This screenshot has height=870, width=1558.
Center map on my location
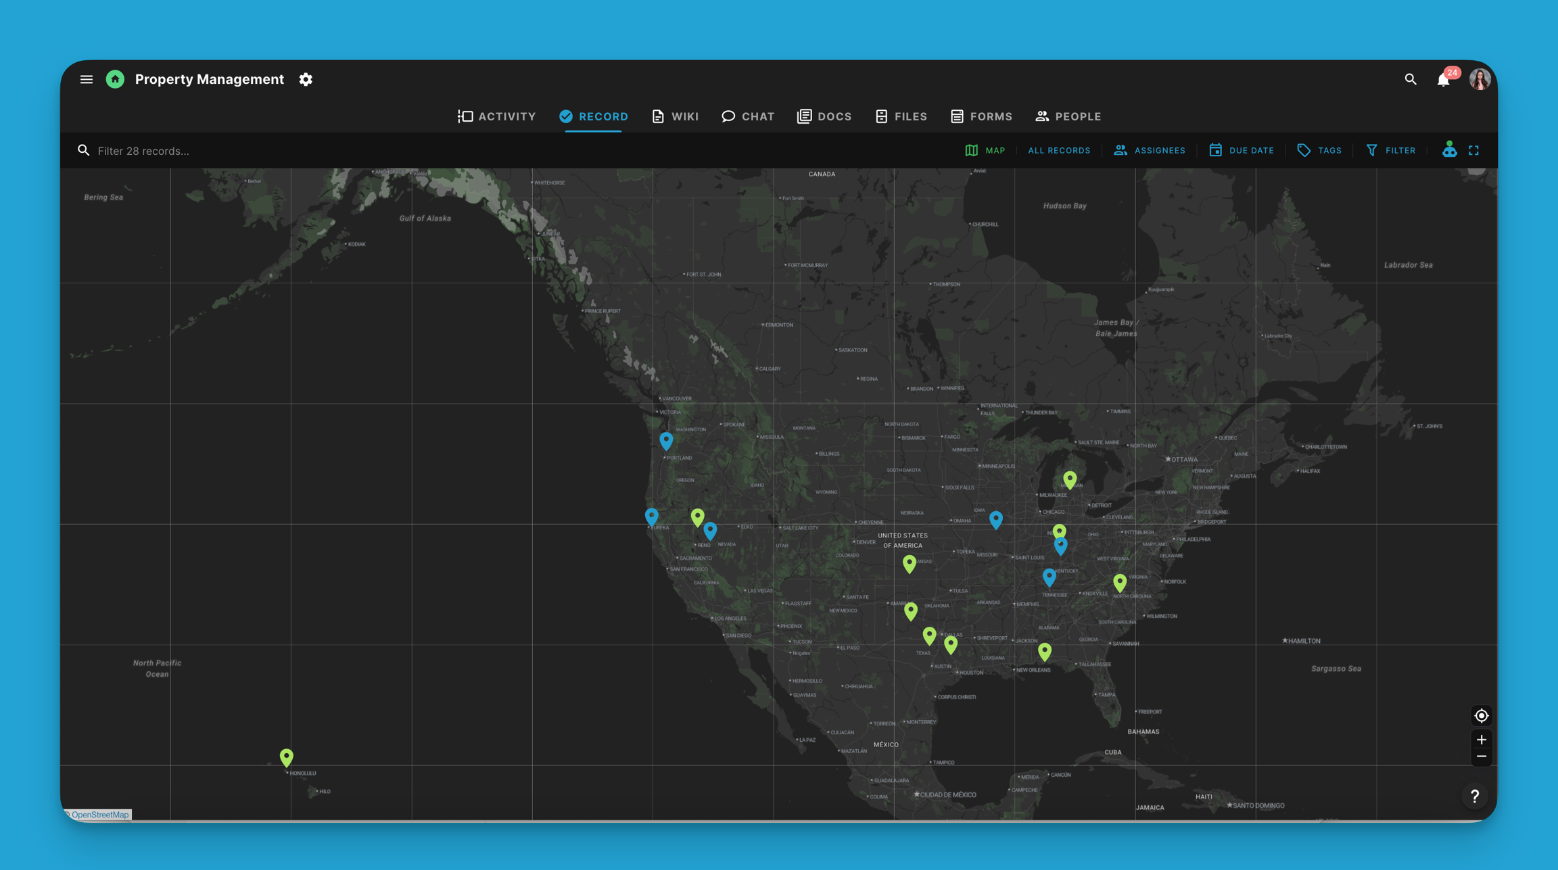pos(1481,716)
